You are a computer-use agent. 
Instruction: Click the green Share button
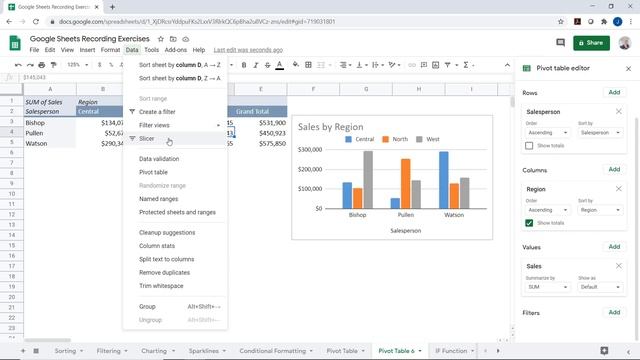tap(591, 43)
